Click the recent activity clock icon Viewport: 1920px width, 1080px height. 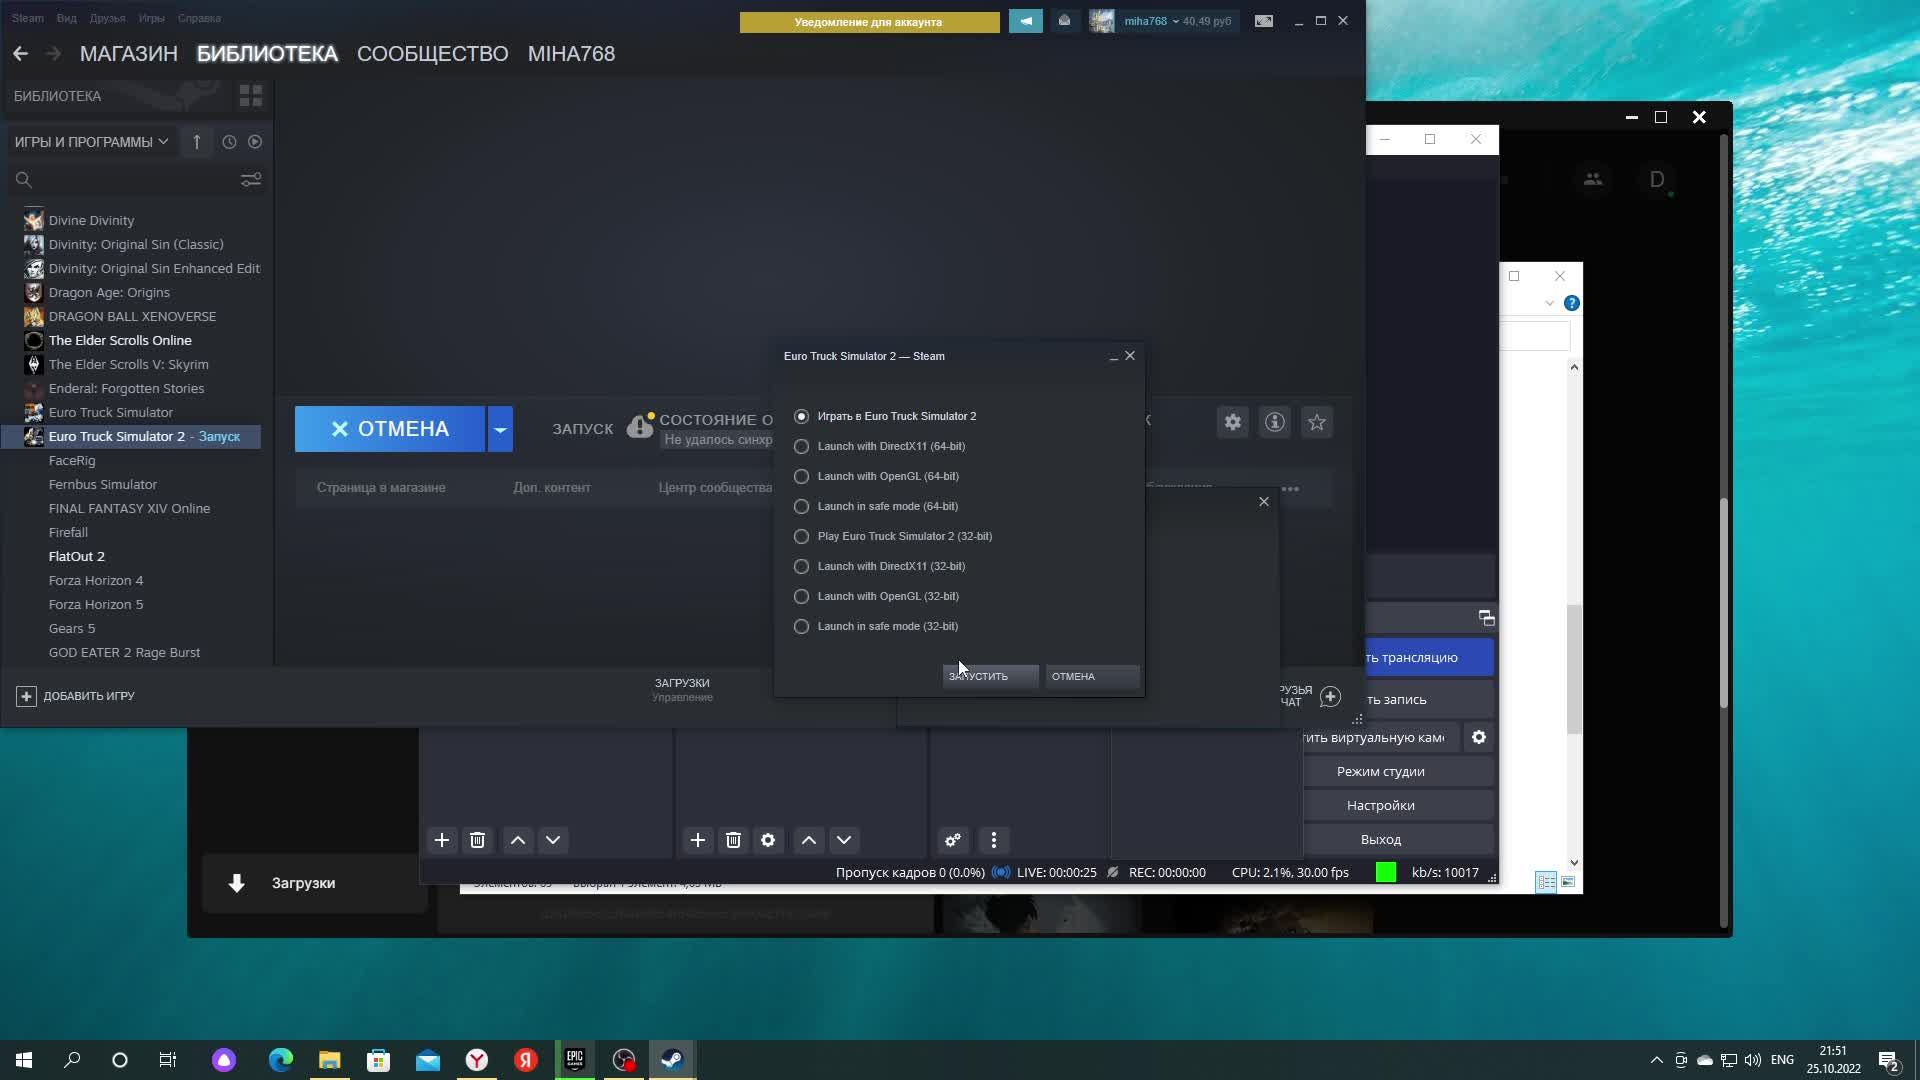point(229,142)
